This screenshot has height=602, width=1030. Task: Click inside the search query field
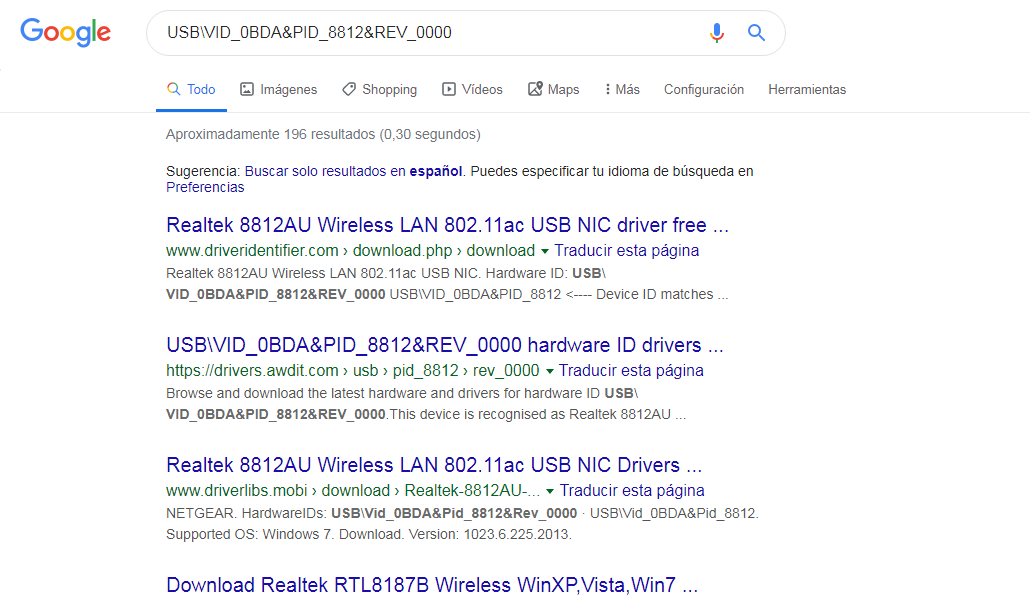coord(427,33)
